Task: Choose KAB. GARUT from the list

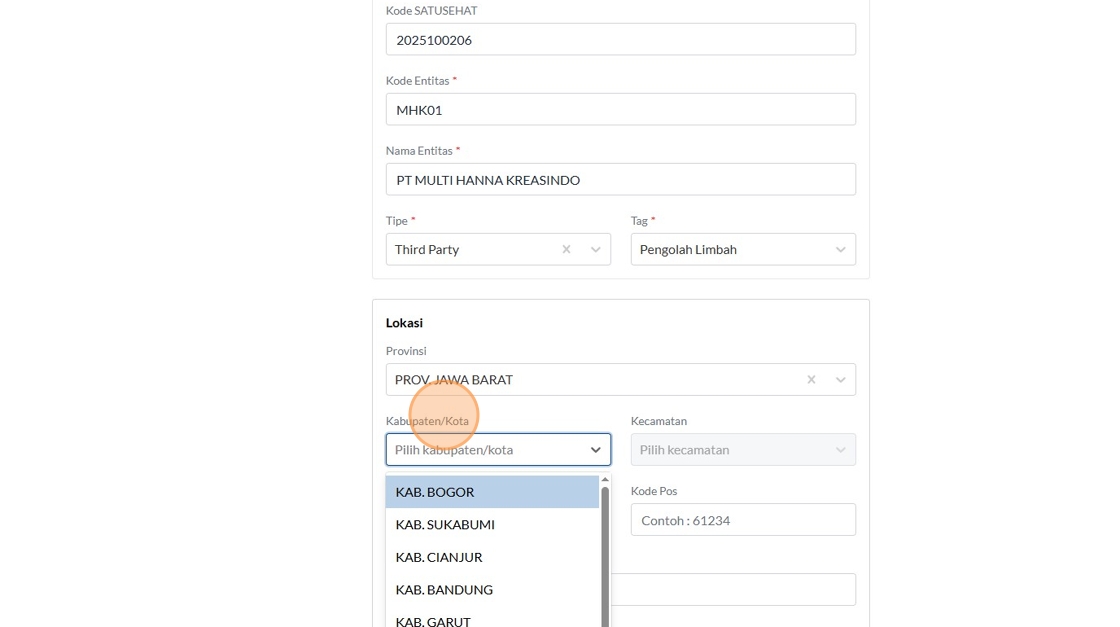Action: (492, 619)
